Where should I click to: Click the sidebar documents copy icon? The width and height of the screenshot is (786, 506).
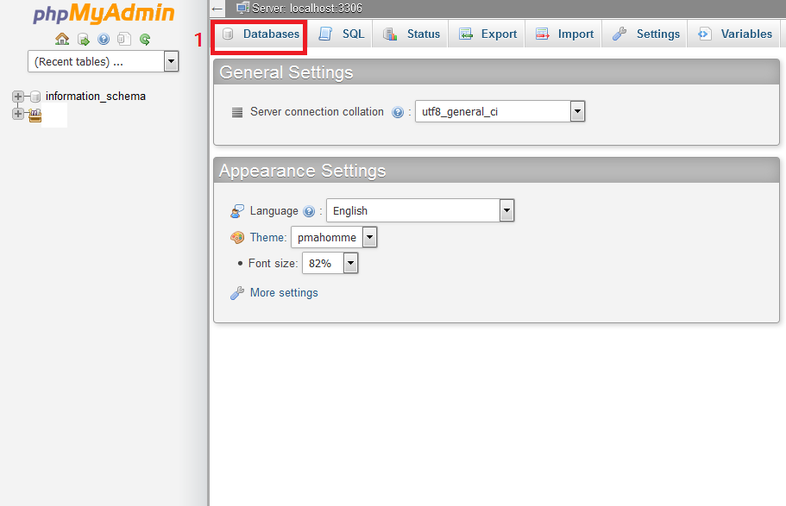tap(124, 40)
